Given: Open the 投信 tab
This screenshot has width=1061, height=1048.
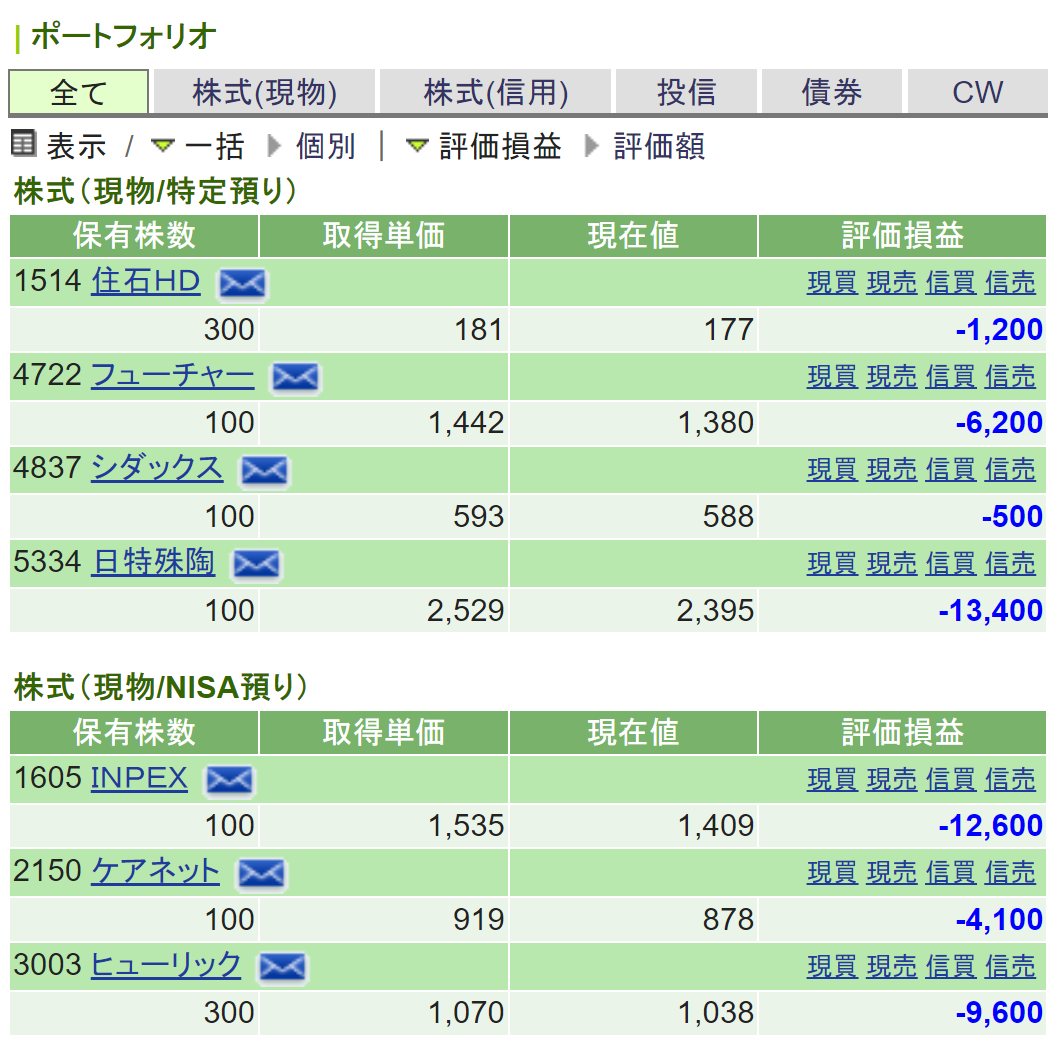Looking at the screenshot, I should pos(686,92).
